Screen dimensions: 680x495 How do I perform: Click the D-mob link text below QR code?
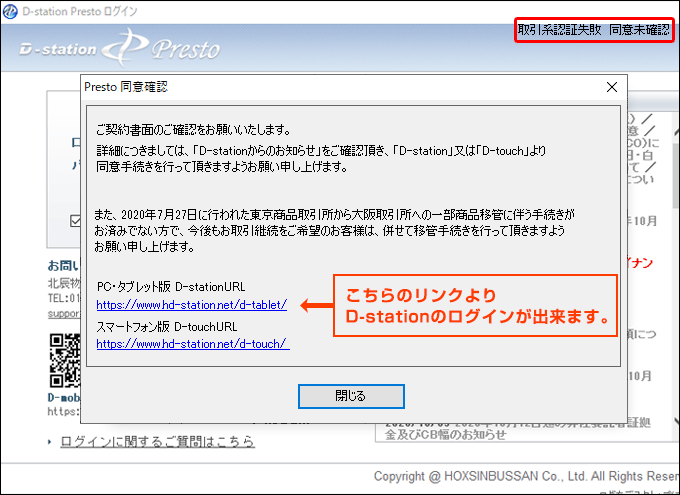coord(65,397)
